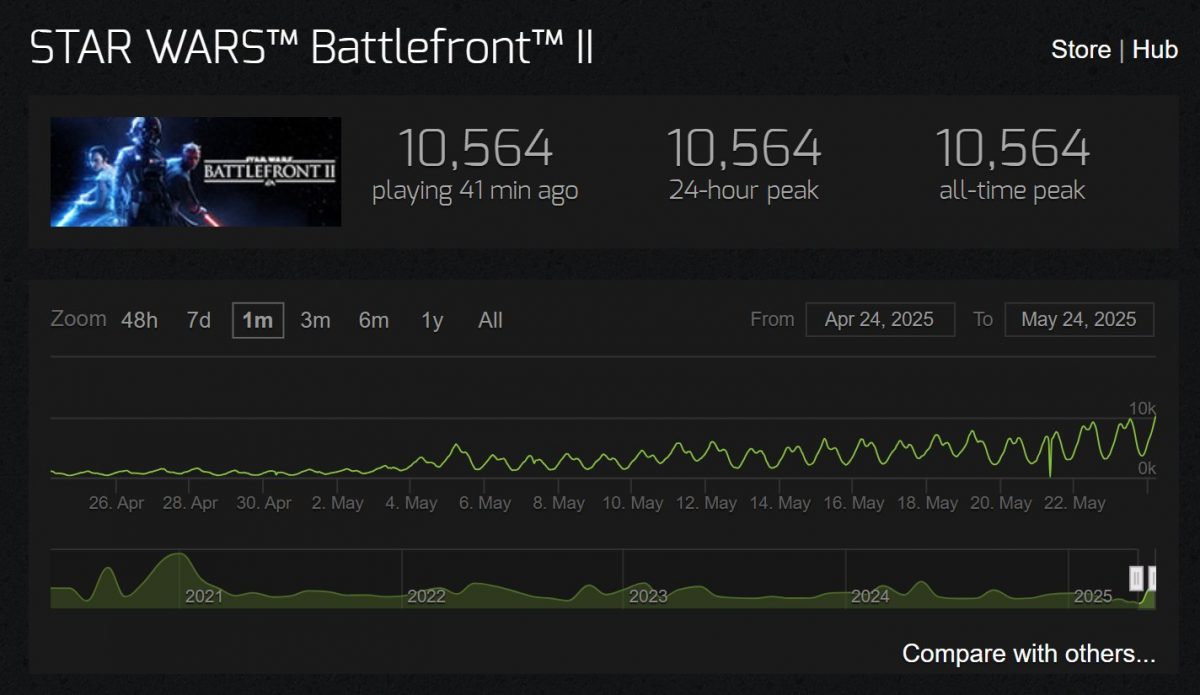Click Compare with others link
The width and height of the screenshot is (1200, 695).
pyautogui.click(x=1028, y=654)
